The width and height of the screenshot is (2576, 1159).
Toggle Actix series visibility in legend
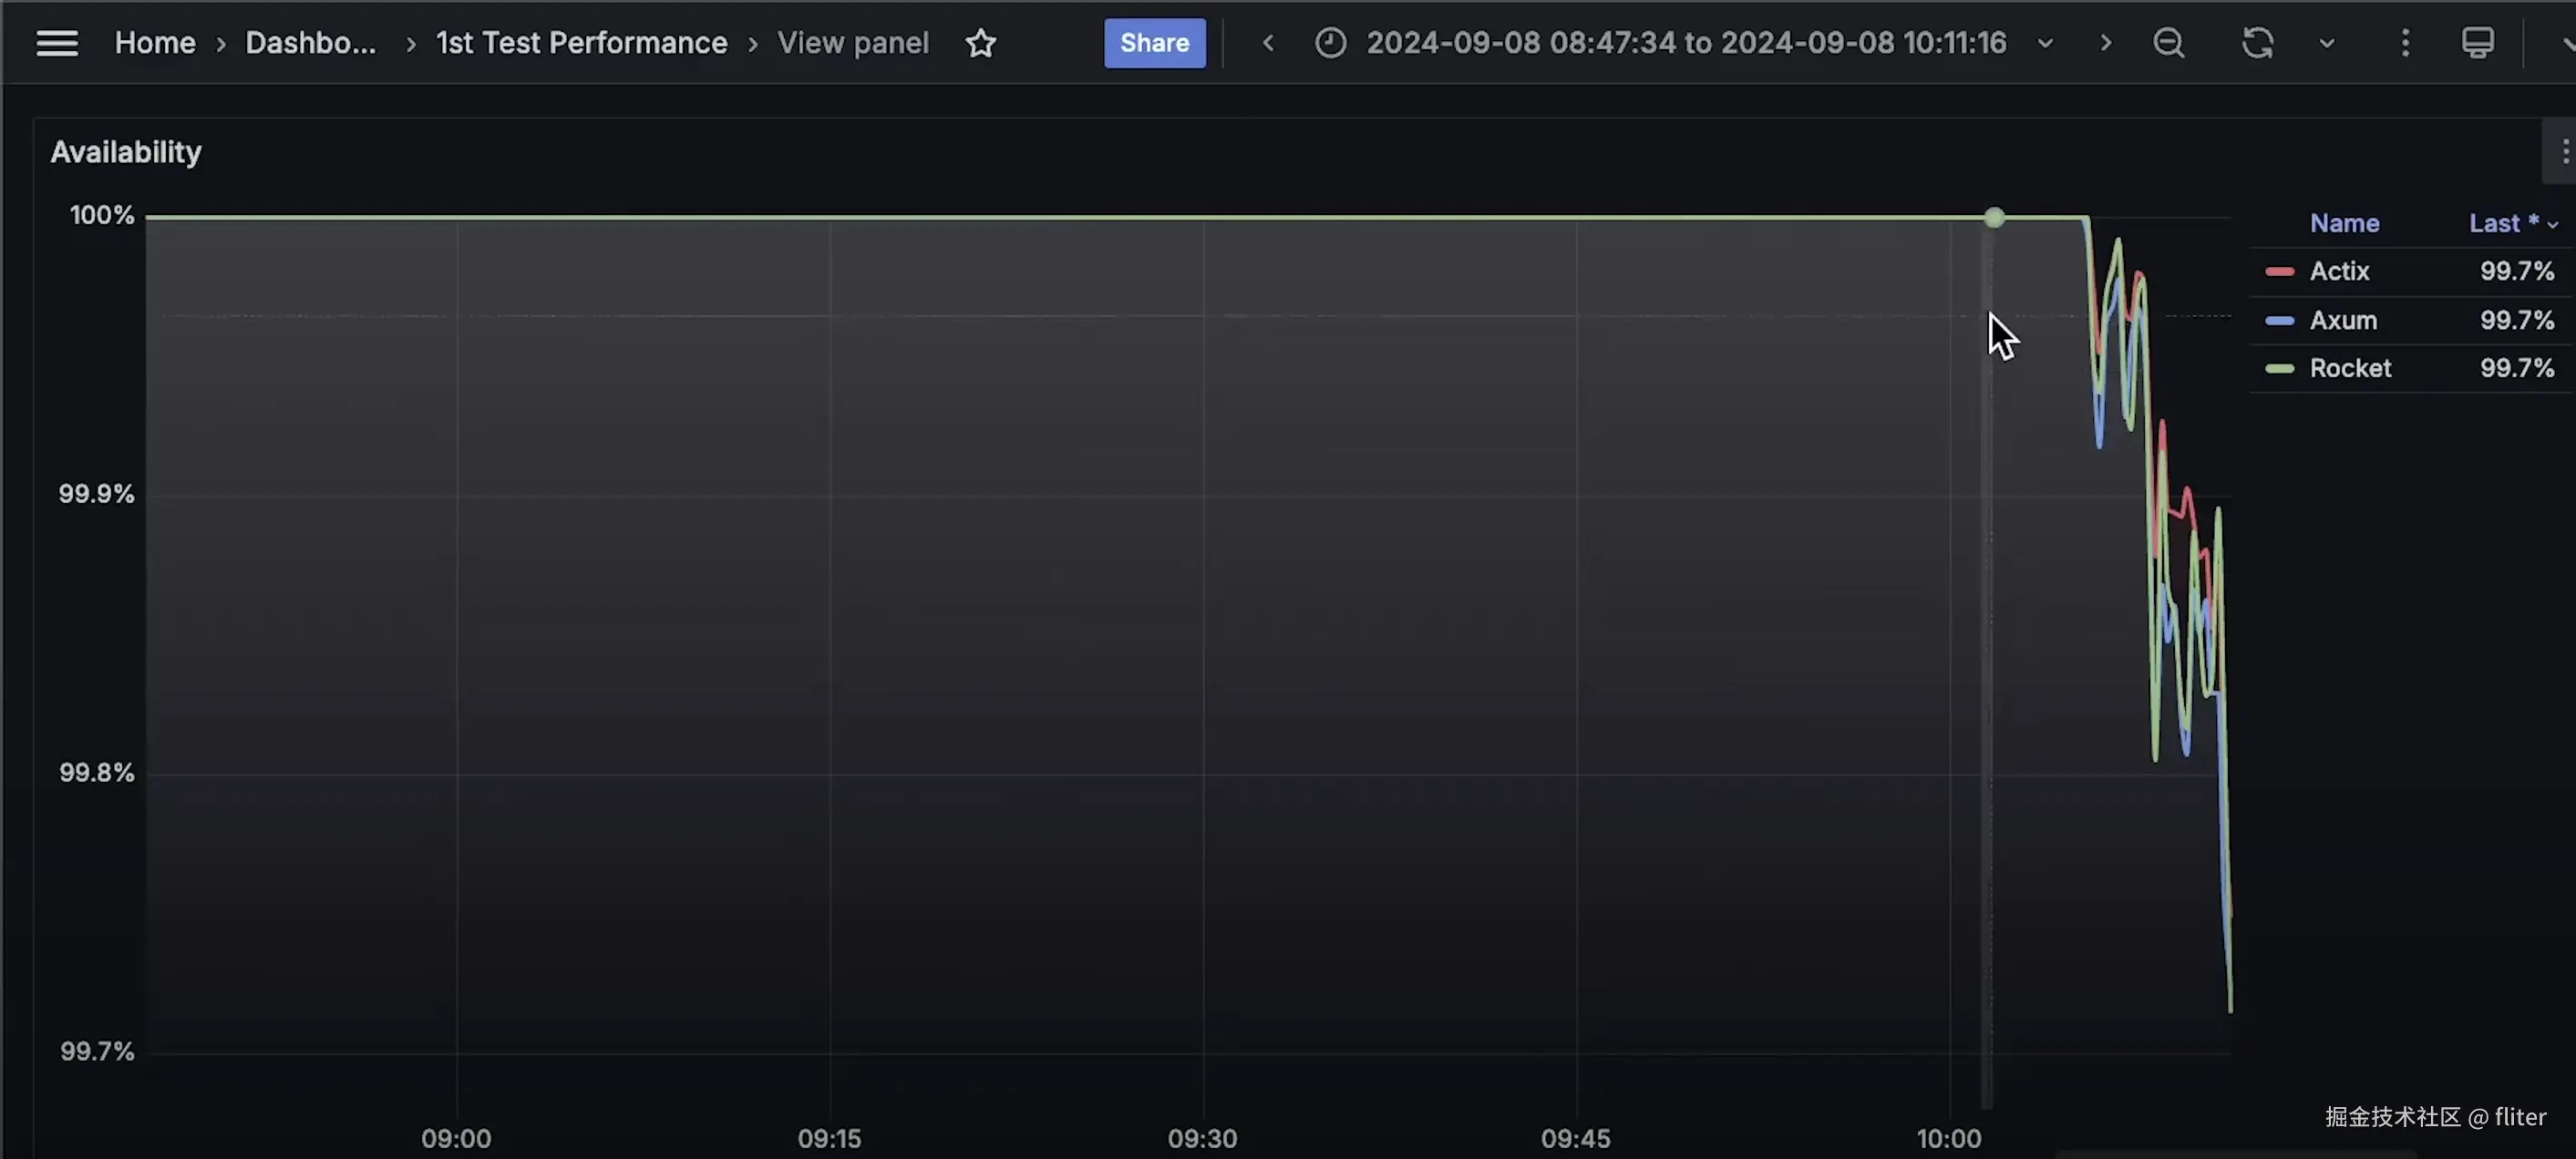click(2339, 271)
